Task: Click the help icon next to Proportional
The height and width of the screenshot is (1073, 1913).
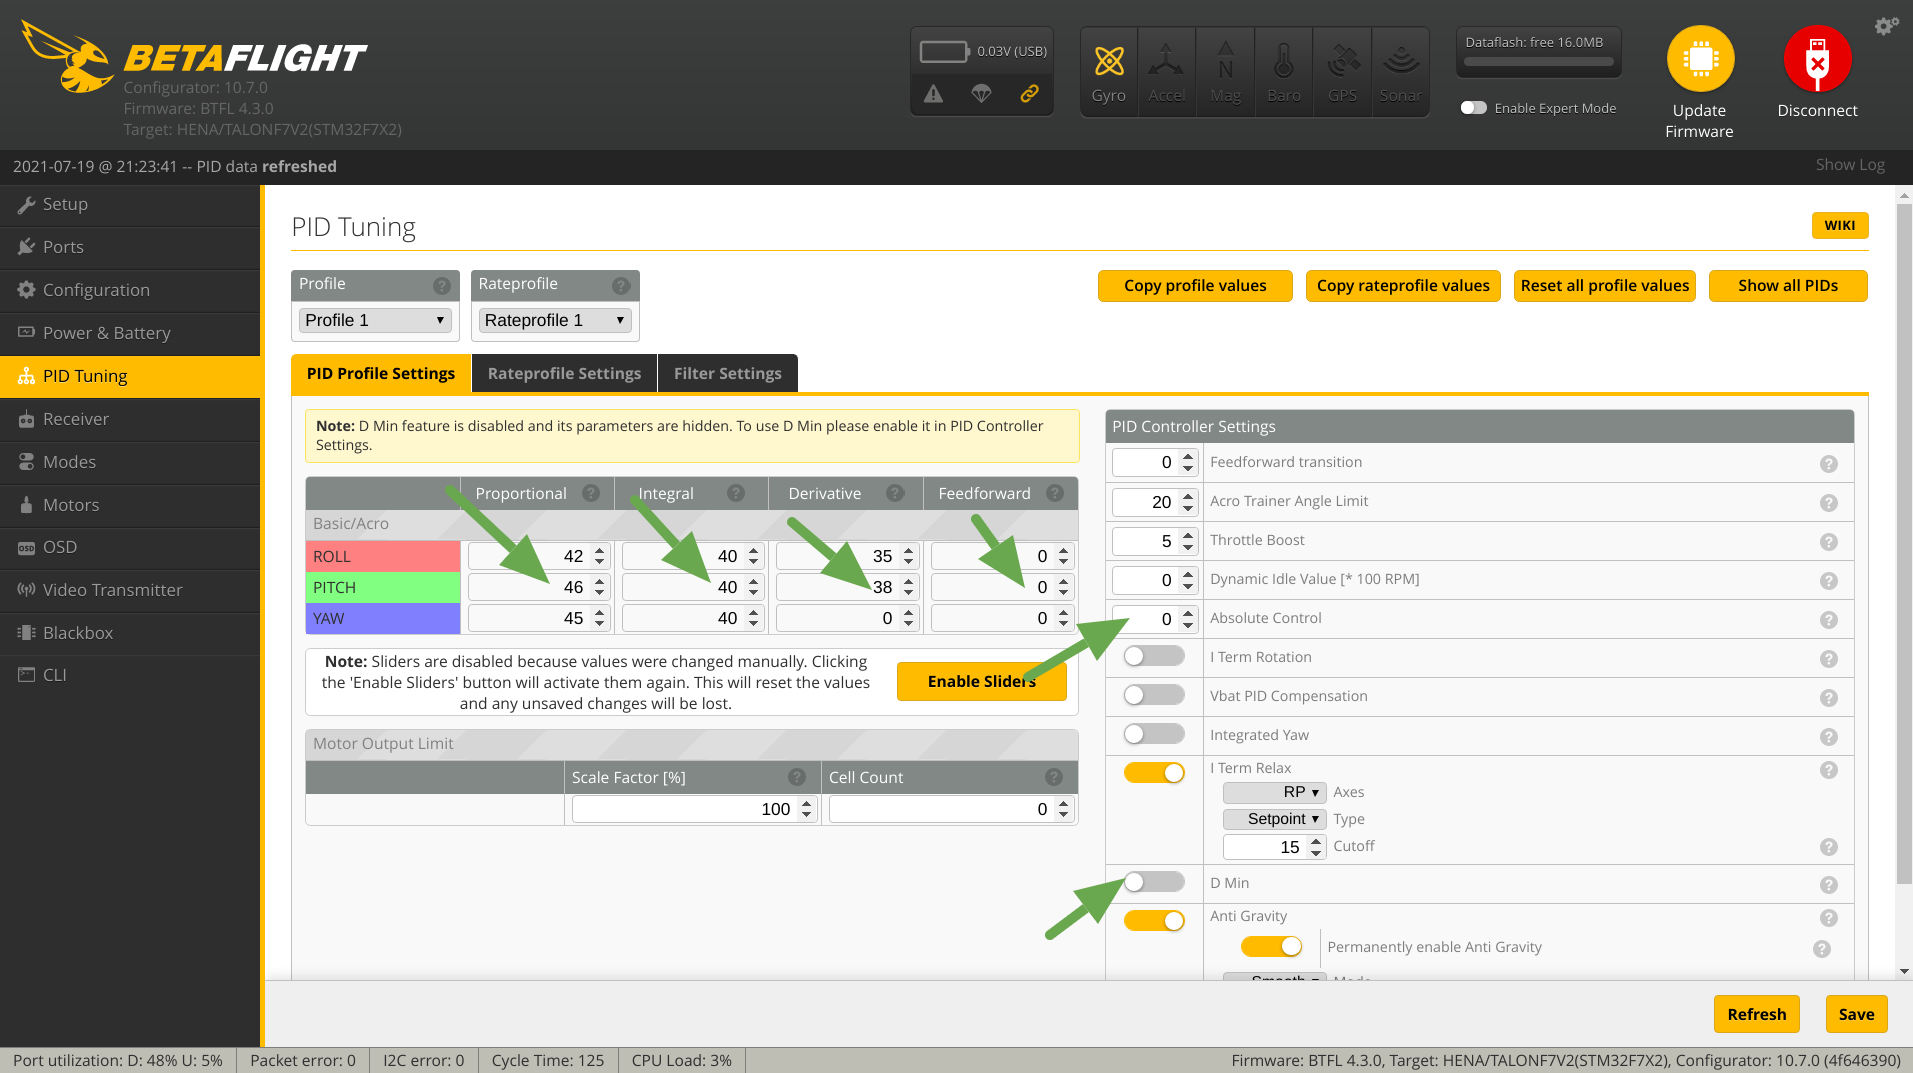Action: (x=591, y=494)
